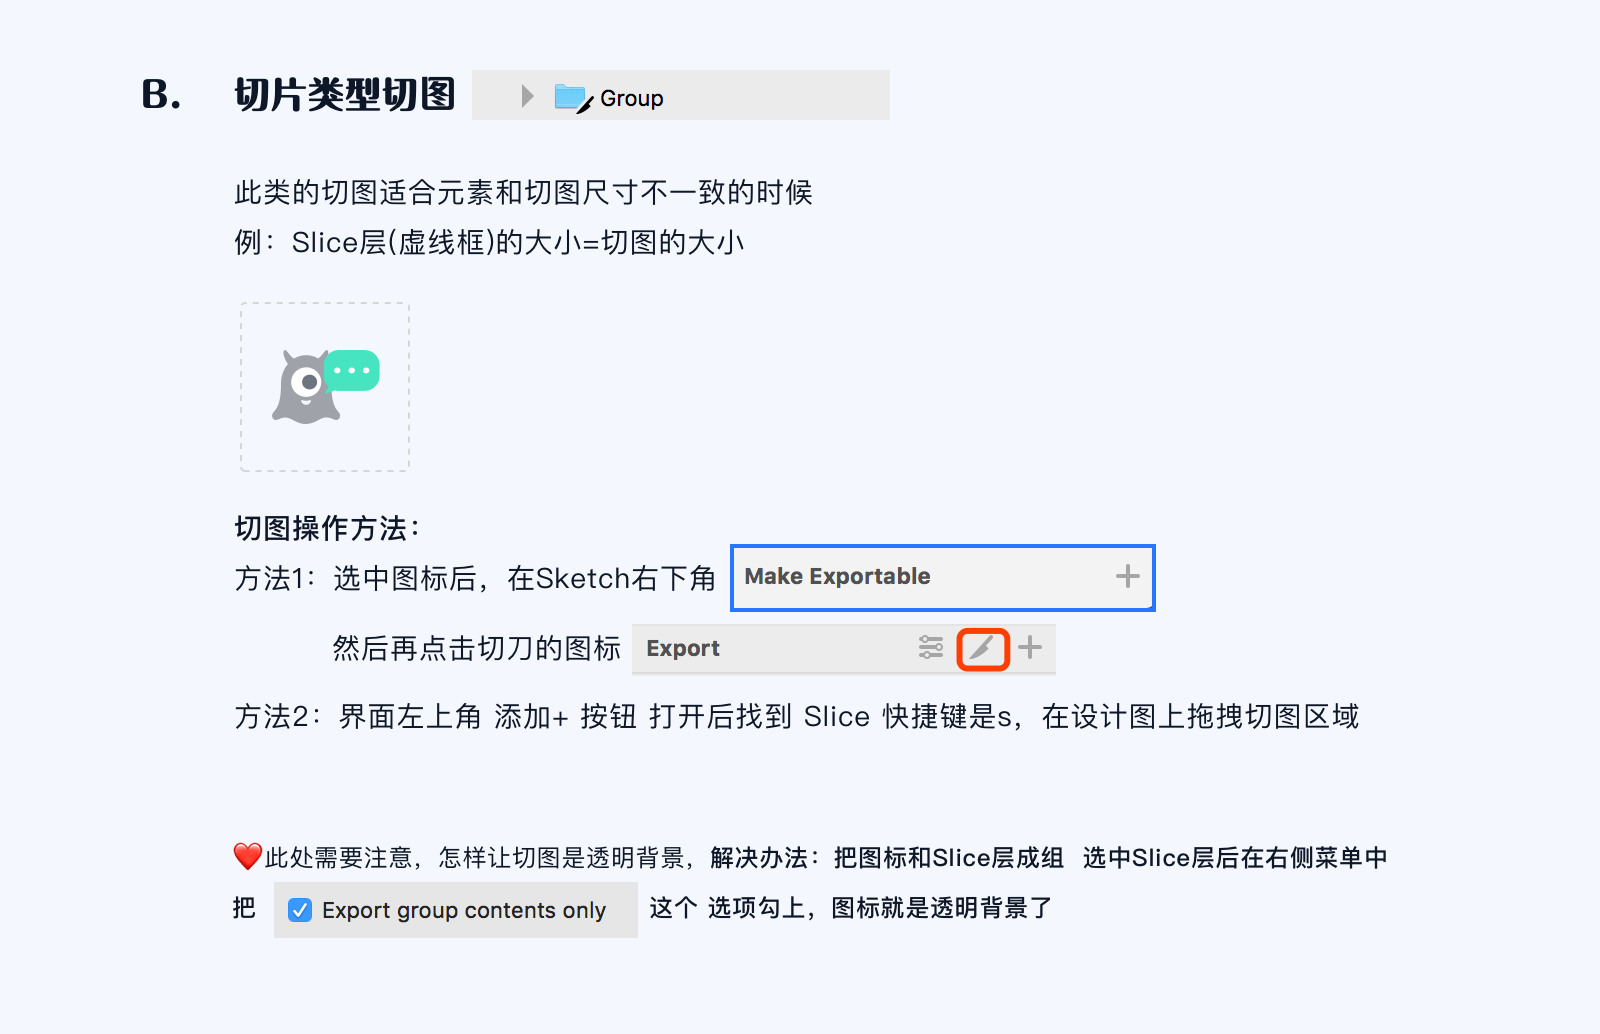
Task: Expand the Group layer disclosure triangle
Action: 527,96
